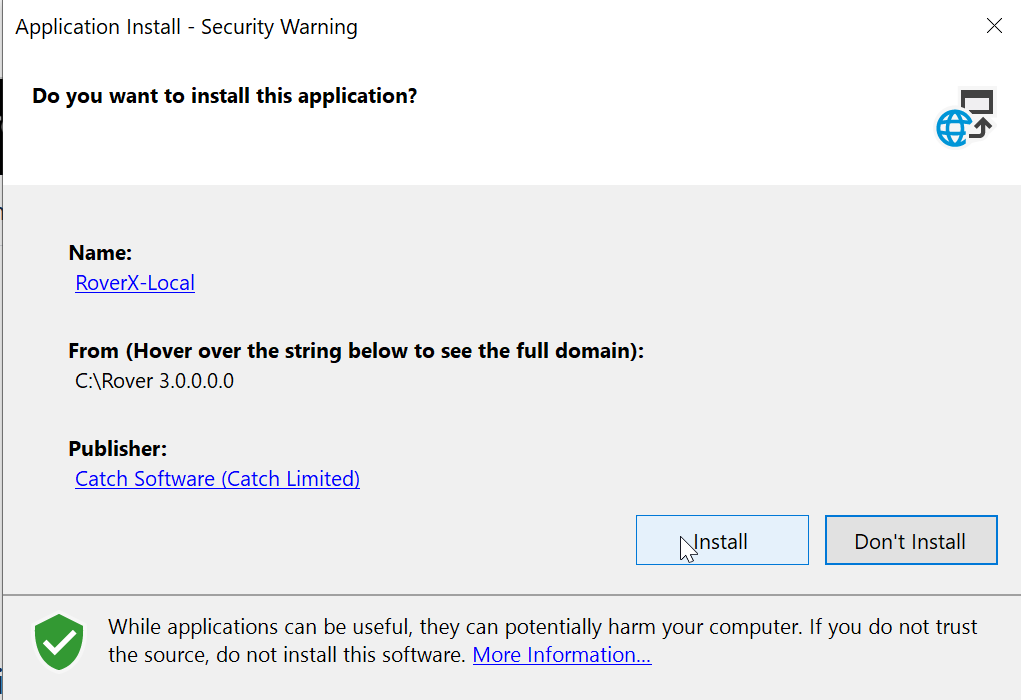The image size is (1021, 700).
Task: Click the green shield checkmark icon
Action: pyautogui.click(x=60, y=642)
